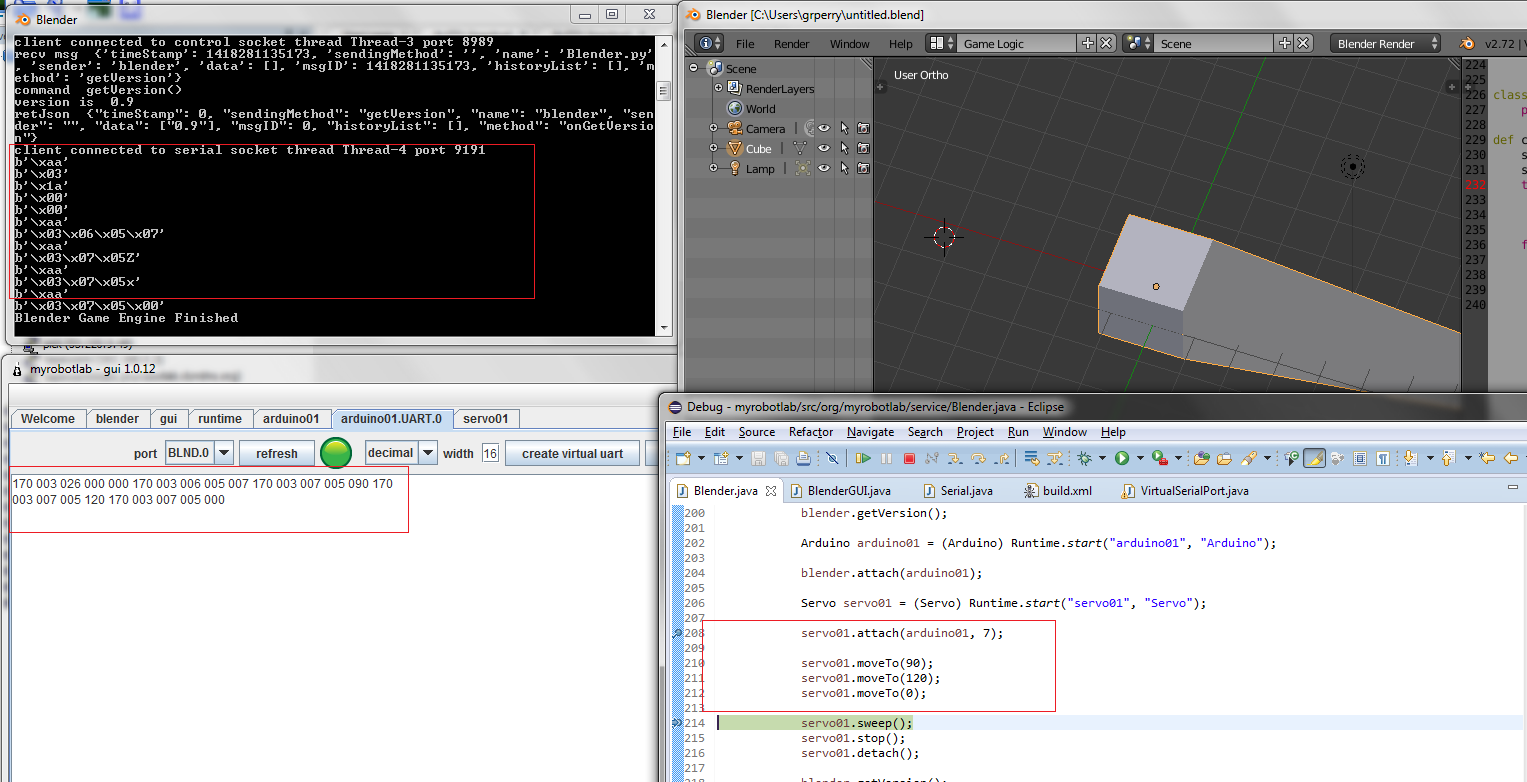
Task: Switch to the arduino01 tab in myrobotlab
Action: (x=291, y=419)
